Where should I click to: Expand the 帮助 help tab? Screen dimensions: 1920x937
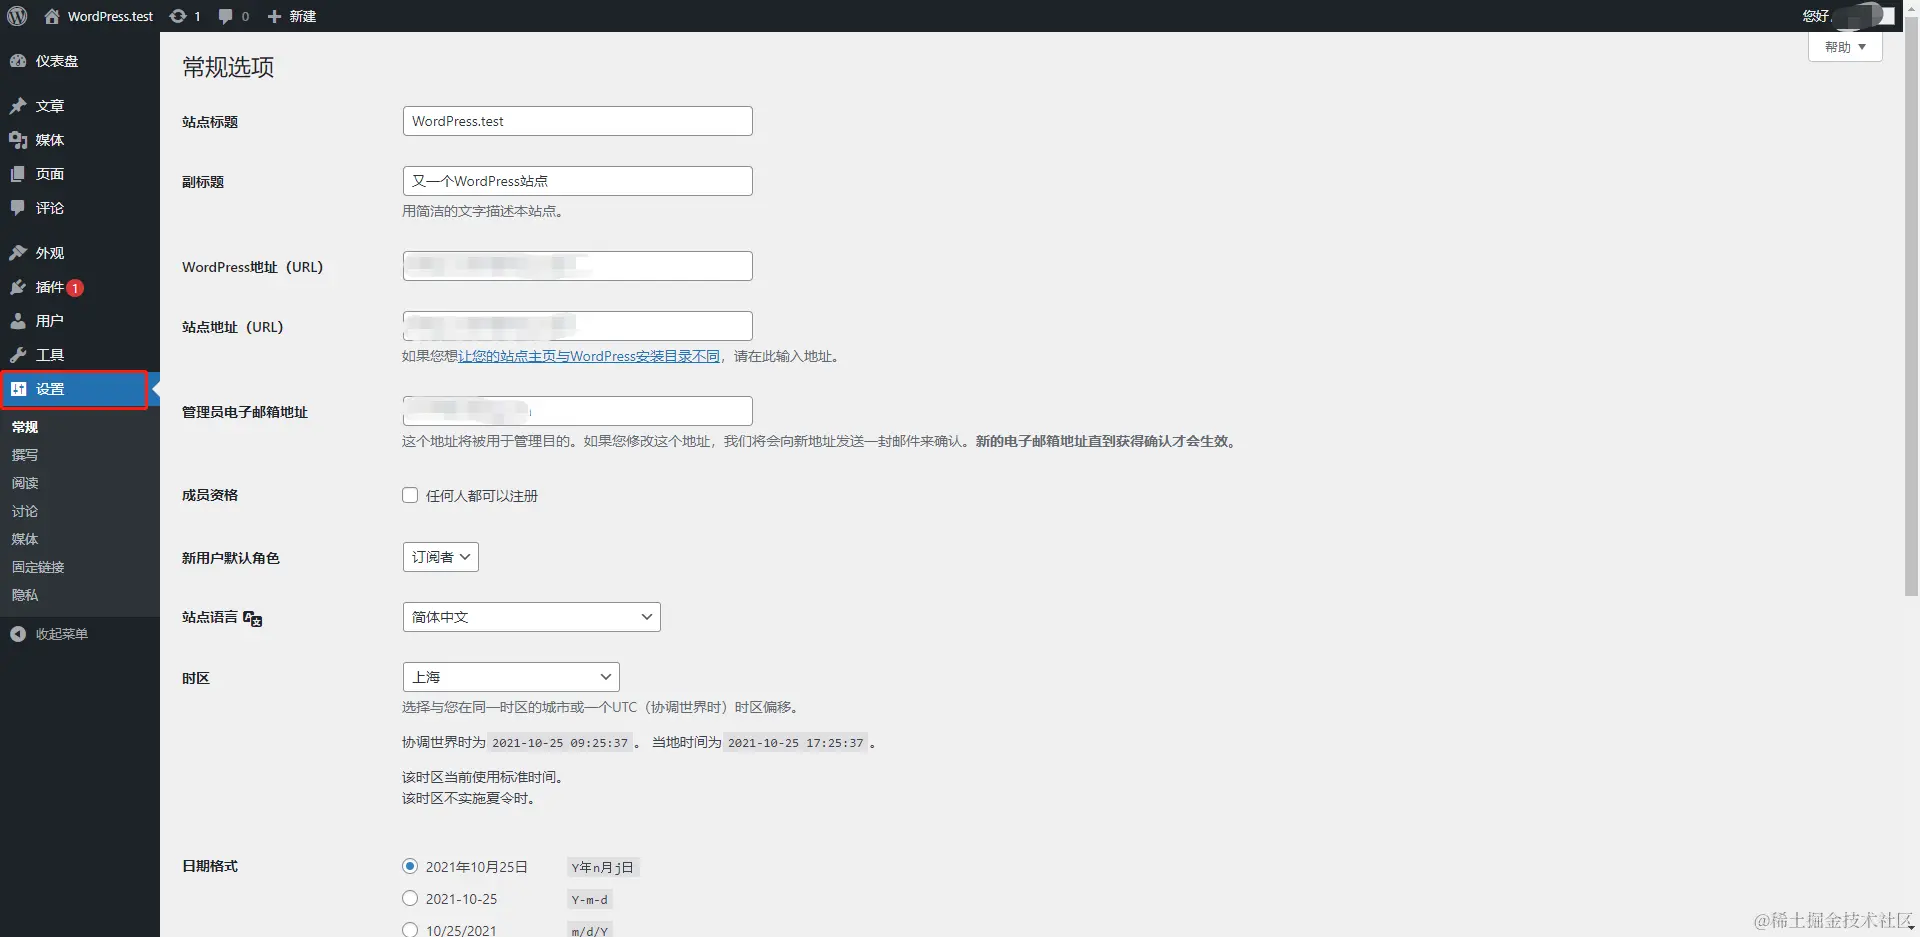[1845, 47]
